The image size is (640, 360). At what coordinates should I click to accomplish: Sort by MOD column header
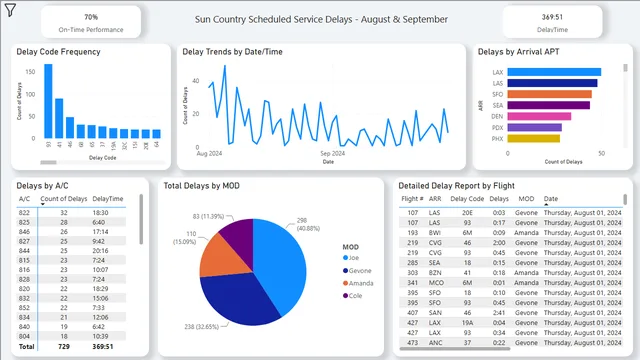(526, 199)
